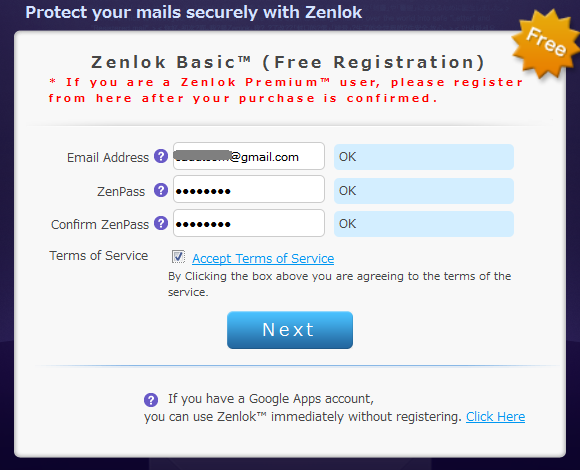
Task: Select the OK status beside ZenPass
Action: [424, 191]
